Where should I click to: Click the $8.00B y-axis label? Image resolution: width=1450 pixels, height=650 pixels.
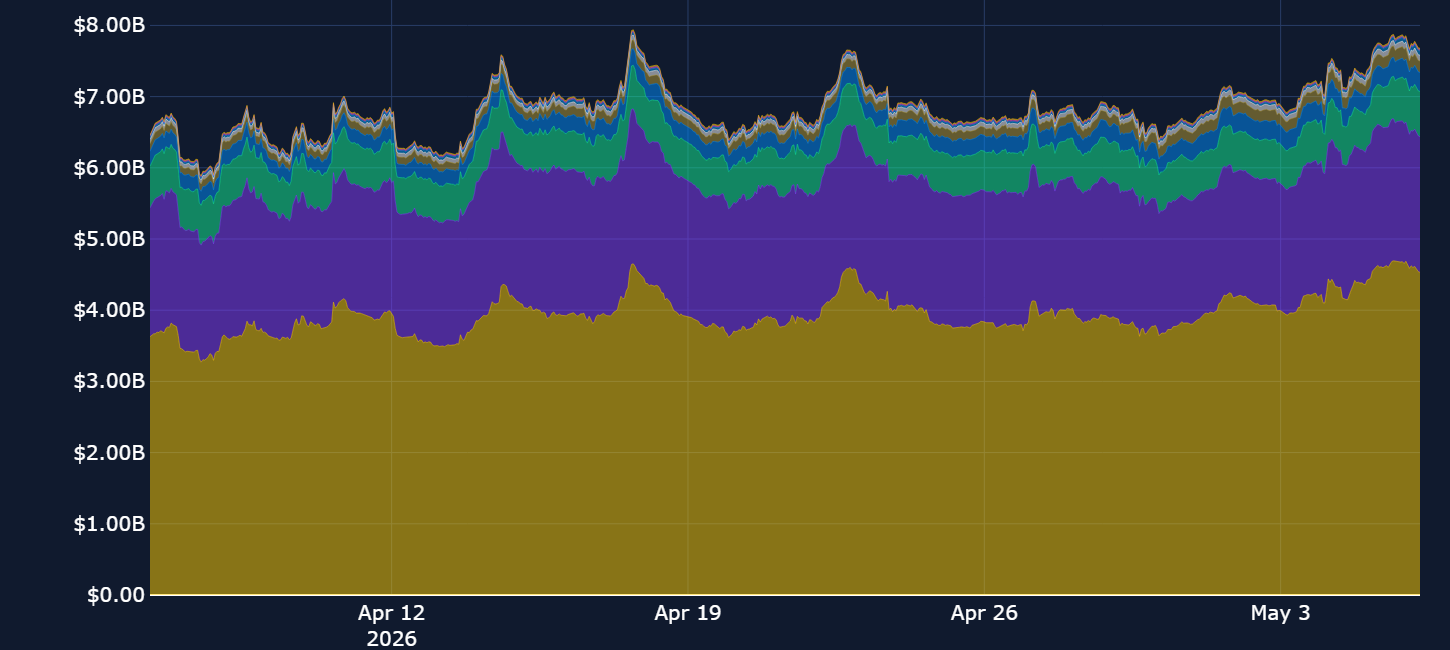tap(109, 26)
